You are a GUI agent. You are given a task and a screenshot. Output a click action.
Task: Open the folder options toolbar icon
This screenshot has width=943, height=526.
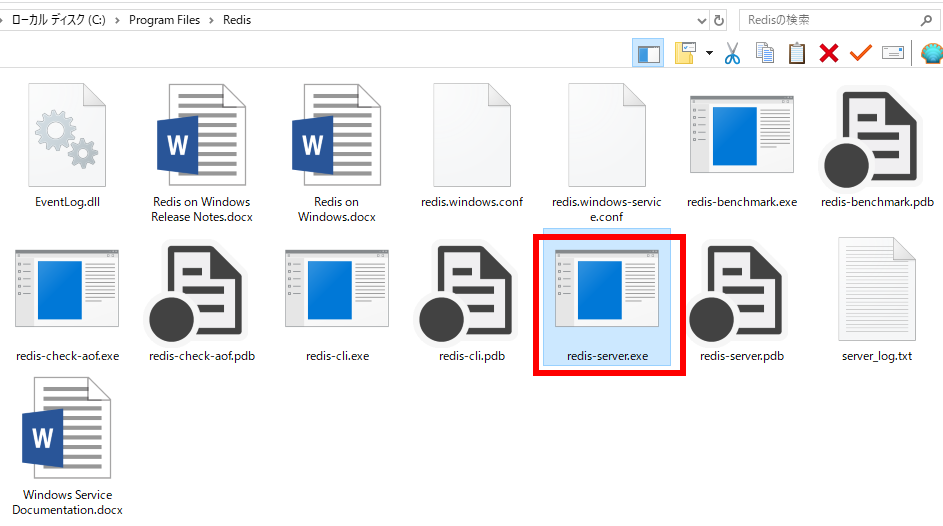click(x=685, y=54)
